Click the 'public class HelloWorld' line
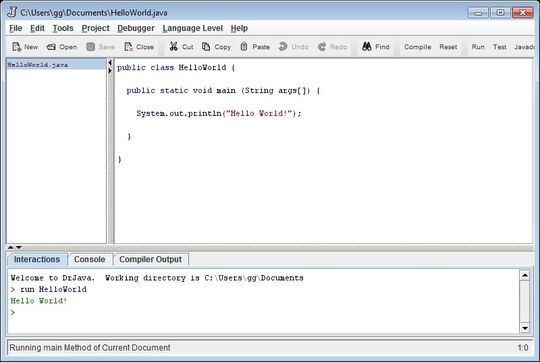The width and height of the screenshot is (540, 362). click(x=176, y=68)
